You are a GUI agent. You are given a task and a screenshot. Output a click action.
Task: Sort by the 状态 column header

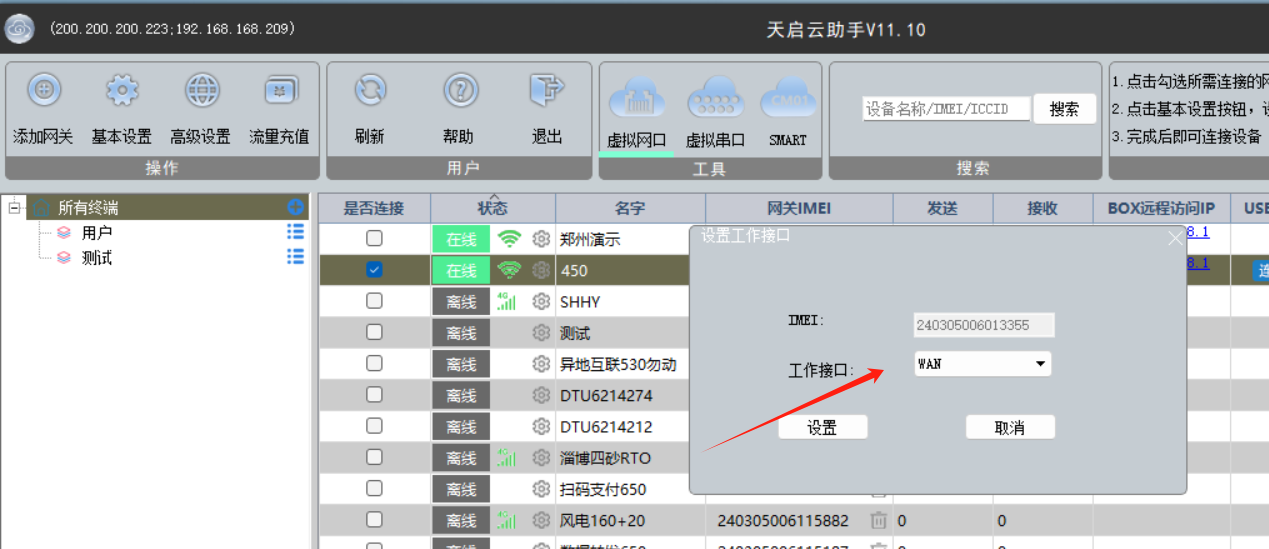(x=493, y=208)
